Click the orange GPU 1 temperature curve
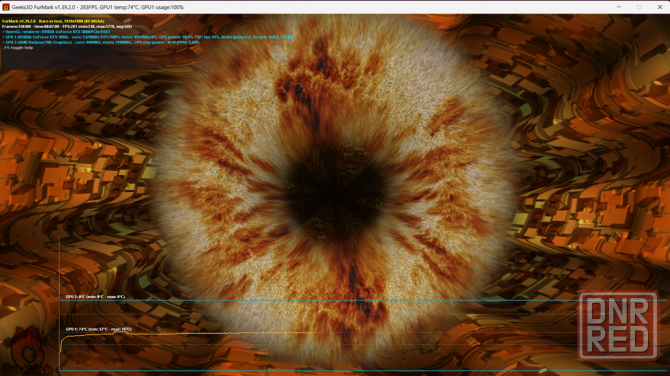Viewport: 670px width, 376px height. coord(188,334)
